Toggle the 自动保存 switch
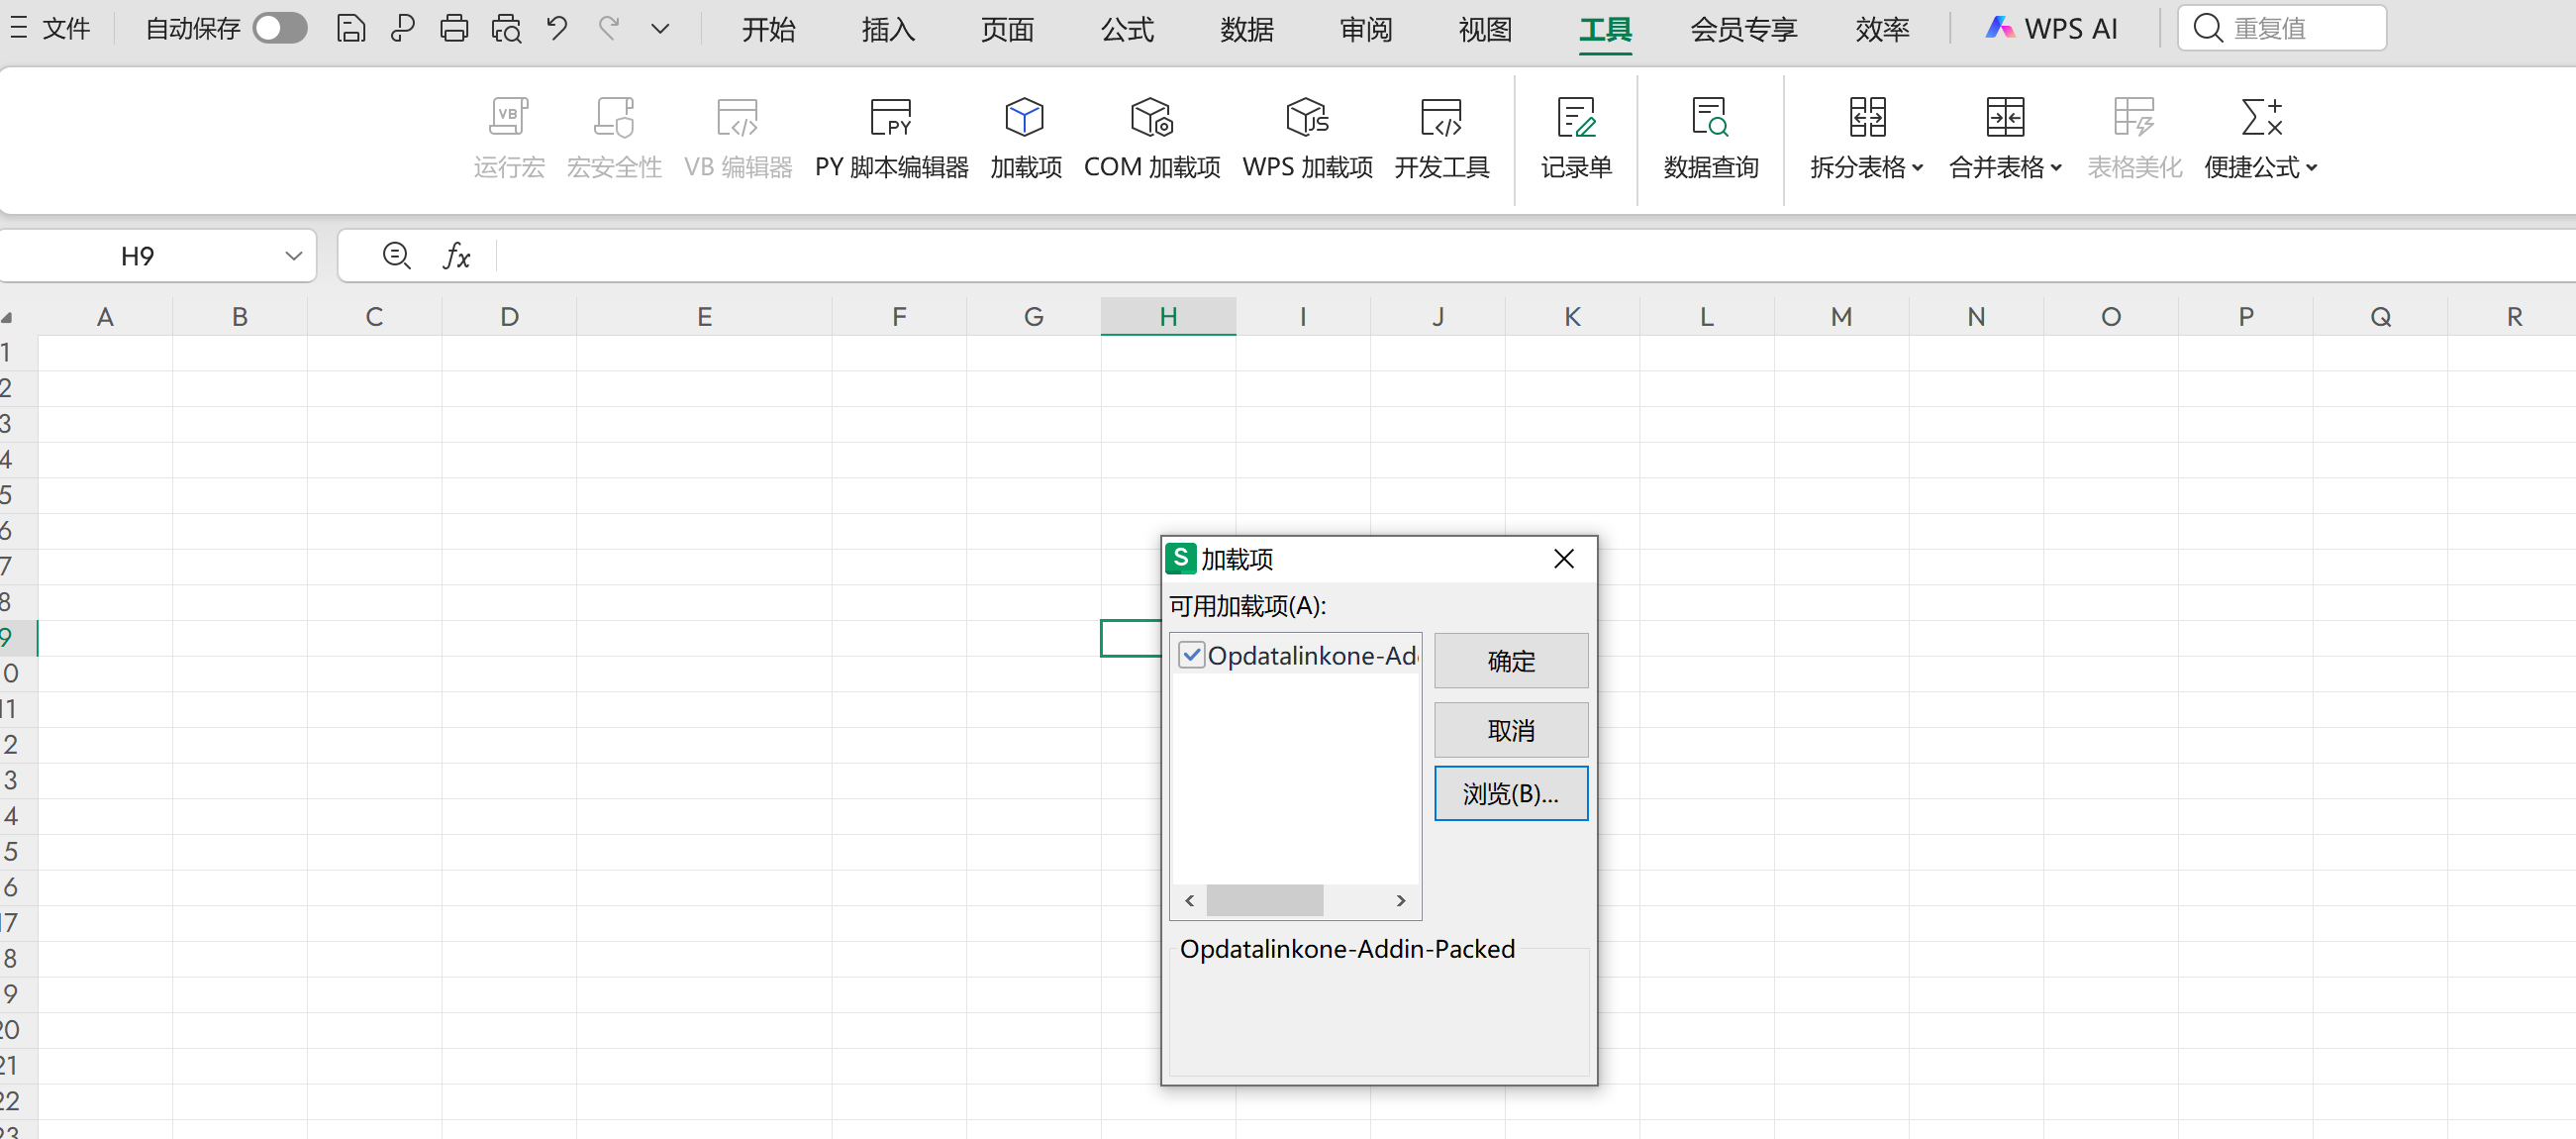The image size is (2576, 1139). pyautogui.click(x=279, y=28)
